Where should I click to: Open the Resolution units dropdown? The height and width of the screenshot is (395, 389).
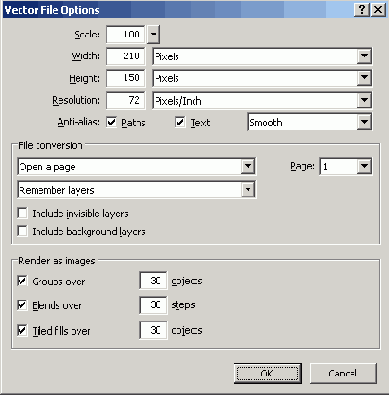pos(364,100)
